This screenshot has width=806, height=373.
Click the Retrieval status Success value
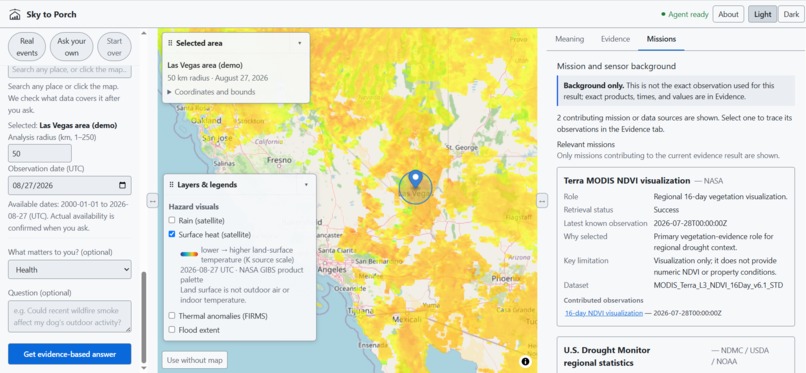(x=666, y=210)
